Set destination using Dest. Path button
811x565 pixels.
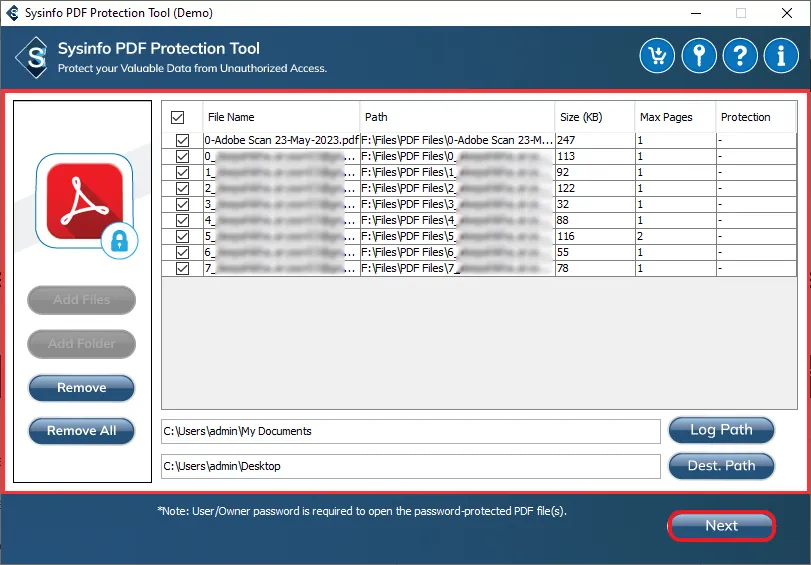point(721,466)
